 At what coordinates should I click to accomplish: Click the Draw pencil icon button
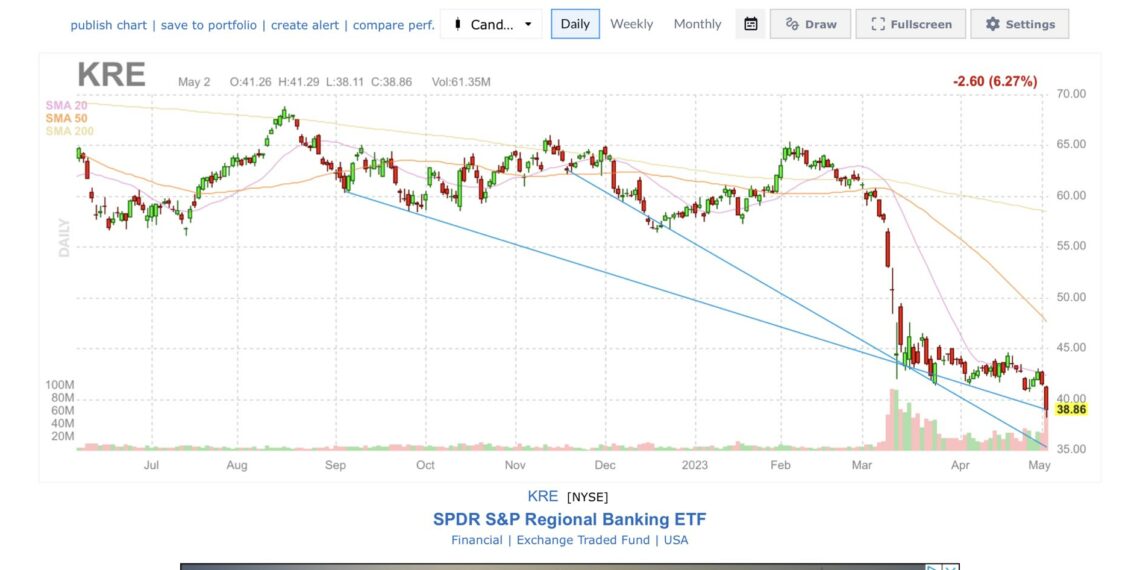[810, 24]
